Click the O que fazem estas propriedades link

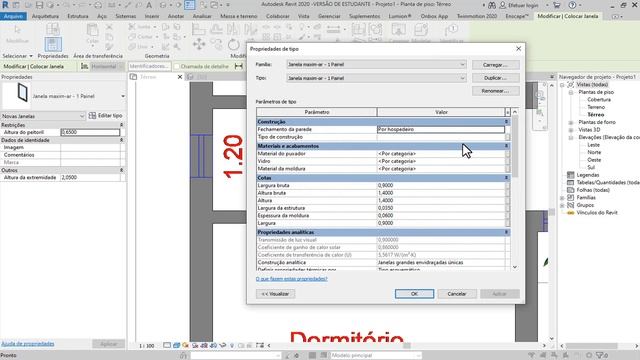click(292, 279)
